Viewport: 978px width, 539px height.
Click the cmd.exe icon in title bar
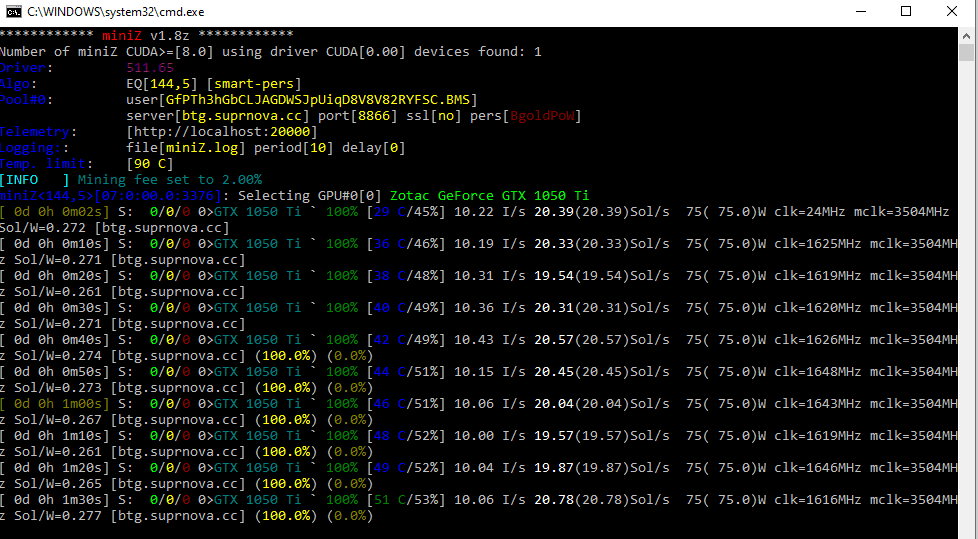click(13, 12)
